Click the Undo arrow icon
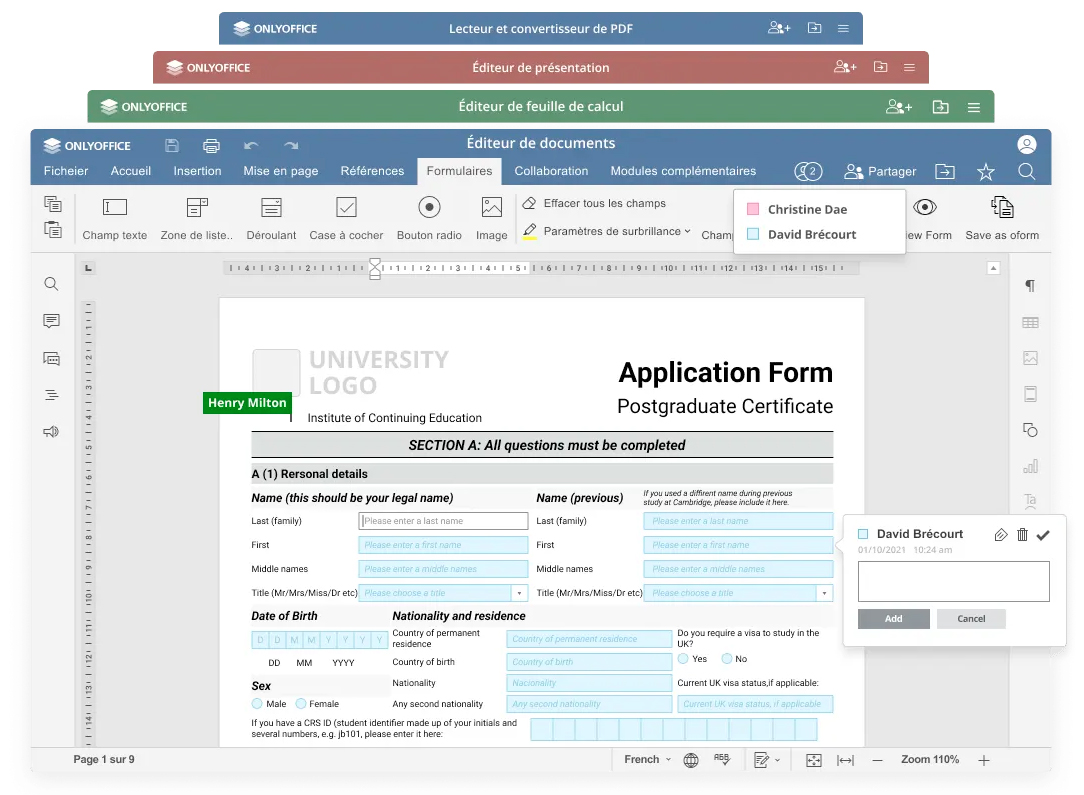 (x=251, y=145)
